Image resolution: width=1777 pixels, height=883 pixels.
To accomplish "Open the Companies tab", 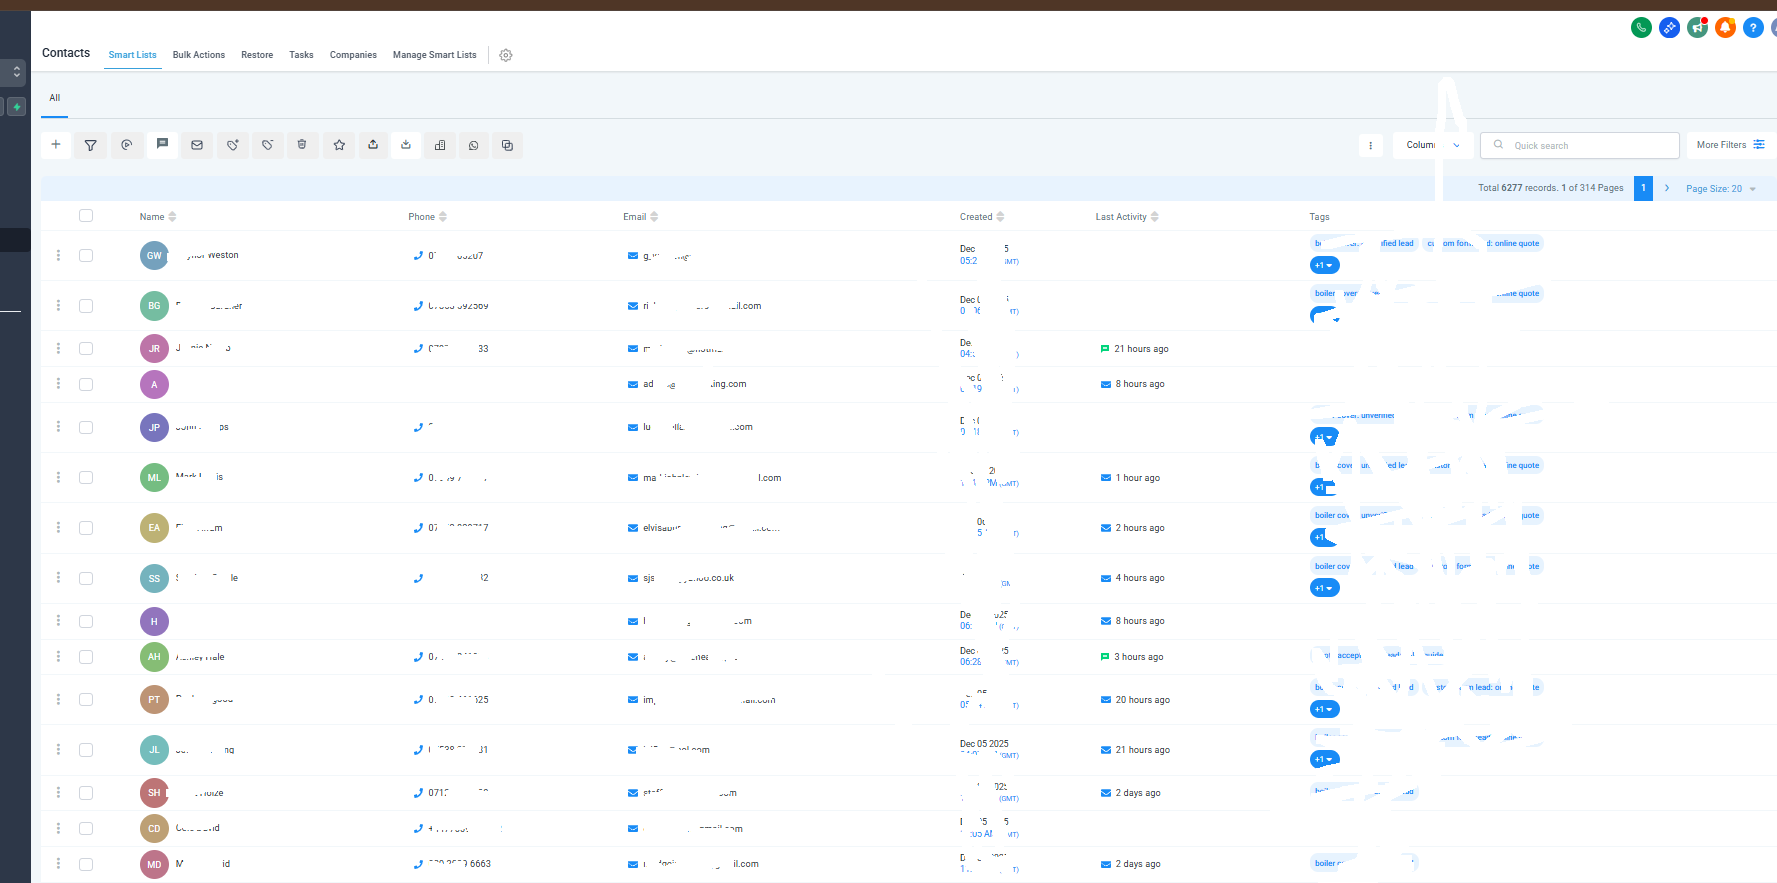I will (x=353, y=55).
